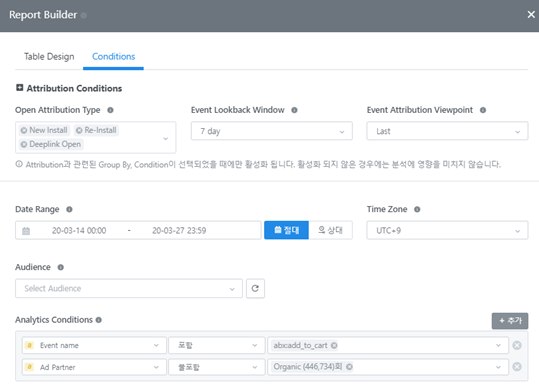This screenshot has width=539, height=389.
Task: Switch to the Table Design tab
Action: 49,56
